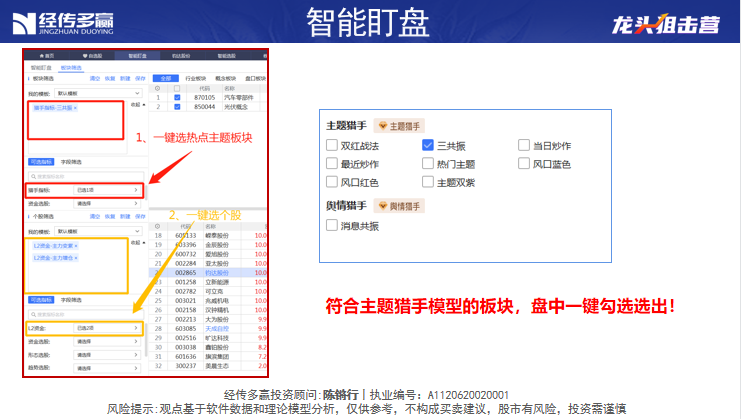Collapse 板块筛选 conditions with 收起
The width and height of the screenshot is (741, 419).
[138, 105]
